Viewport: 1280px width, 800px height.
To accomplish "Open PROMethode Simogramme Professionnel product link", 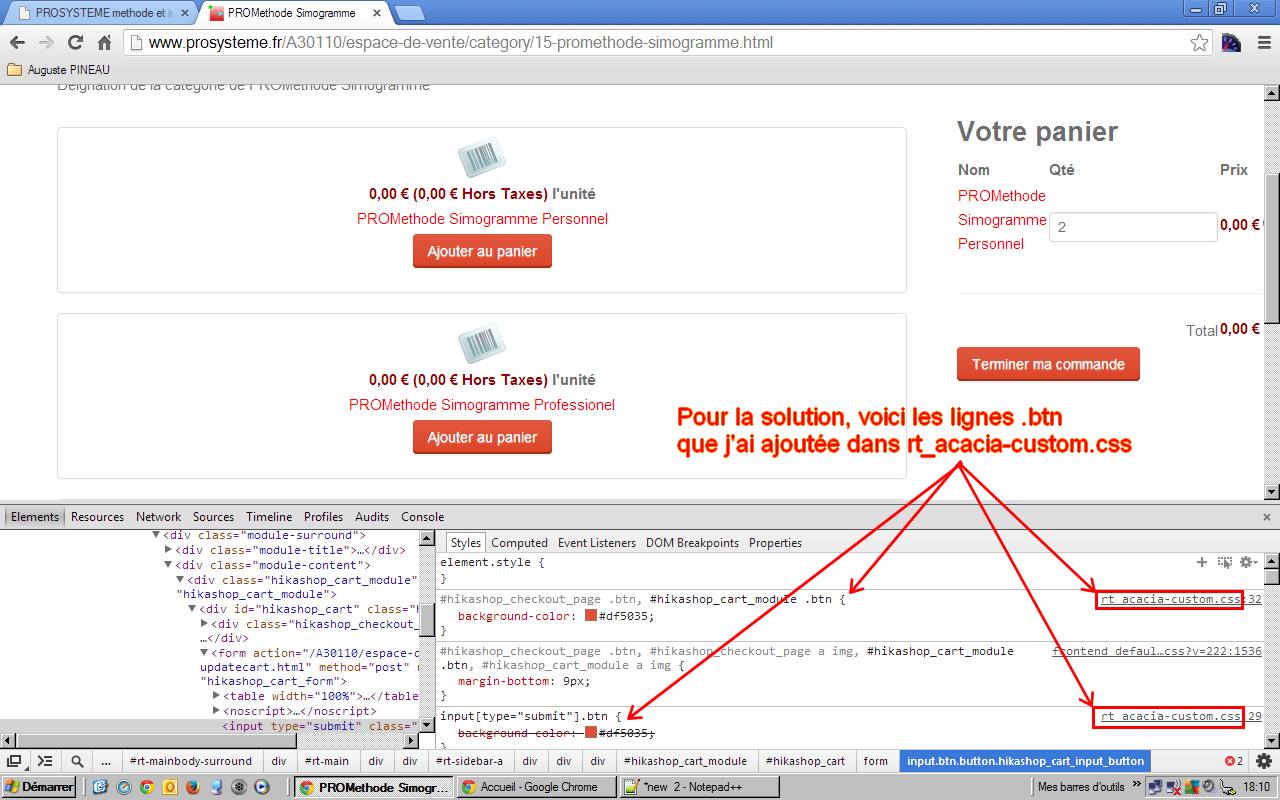I will (x=482, y=405).
